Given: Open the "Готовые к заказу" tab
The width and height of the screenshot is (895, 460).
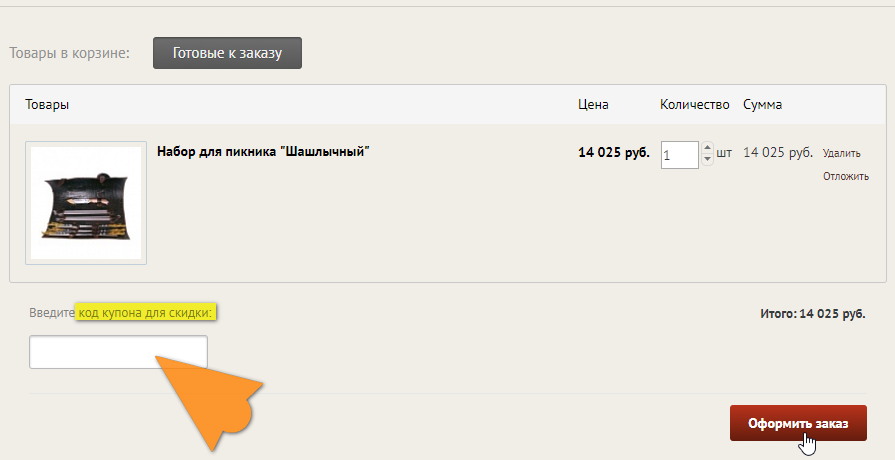Looking at the screenshot, I should coord(227,53).
